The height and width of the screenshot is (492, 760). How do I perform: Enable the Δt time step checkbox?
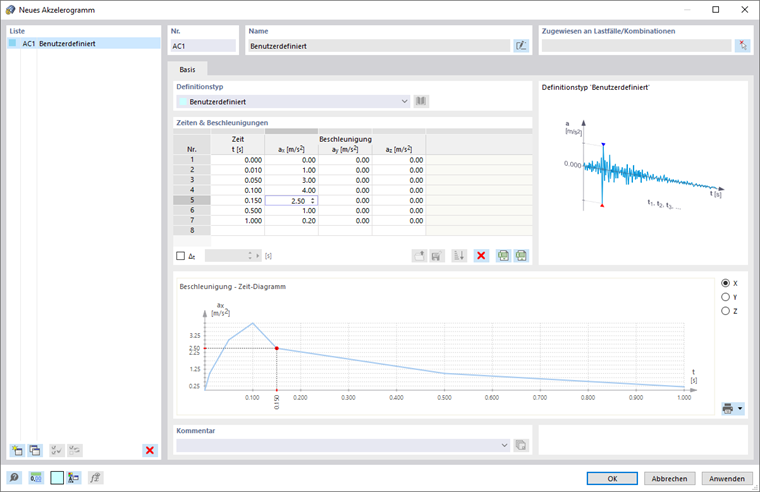[x=181, y=255]
